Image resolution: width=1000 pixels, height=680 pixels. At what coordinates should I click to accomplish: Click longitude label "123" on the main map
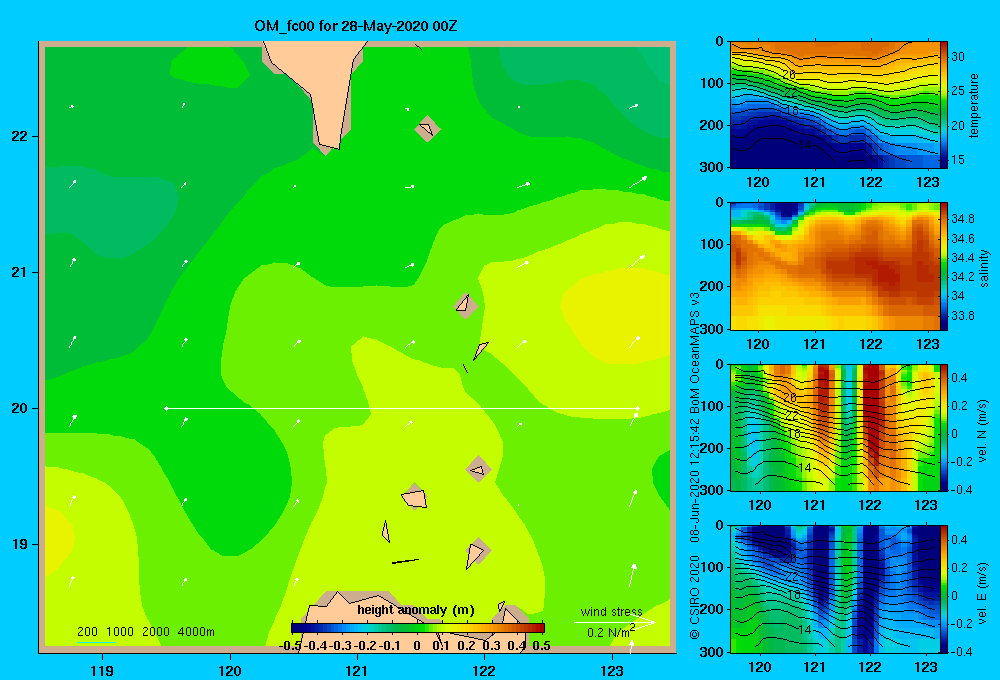pyautogui.click(x=612, y=670)
